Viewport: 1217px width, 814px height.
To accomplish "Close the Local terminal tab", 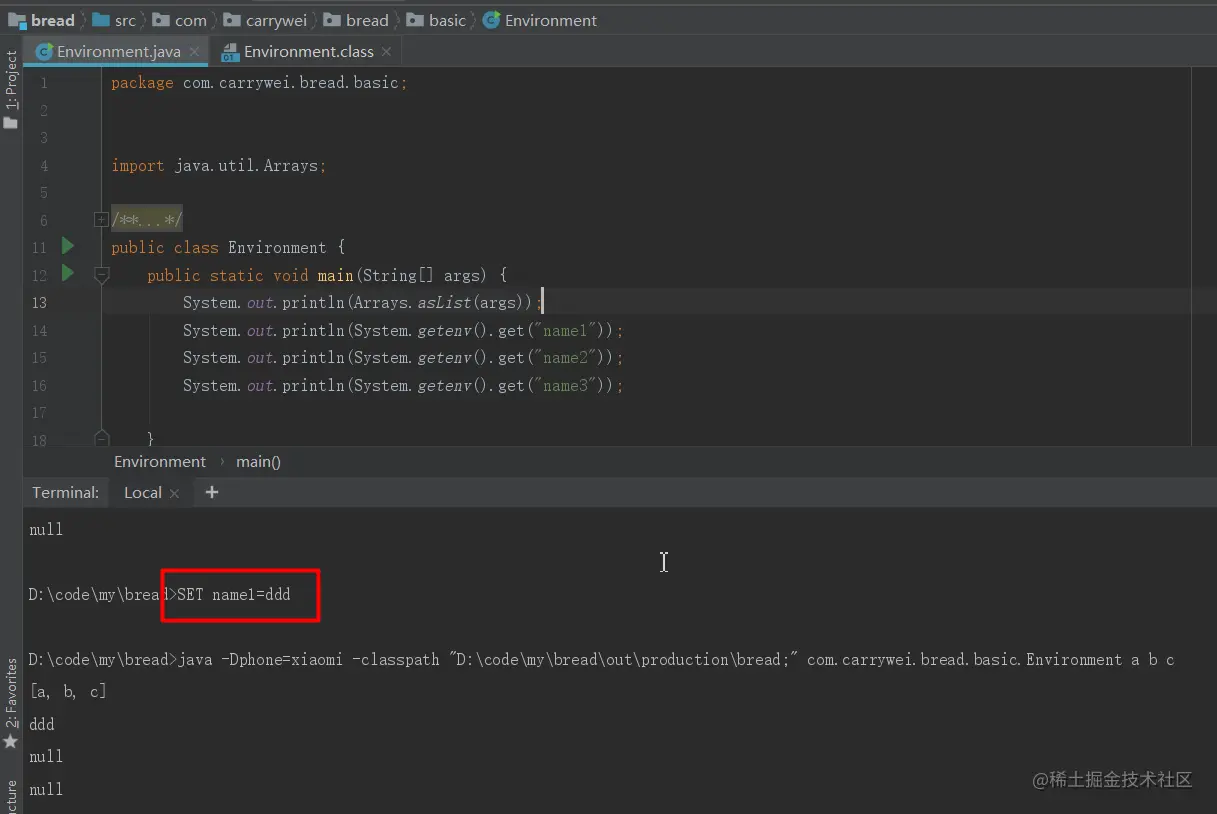I will point(174,493).
